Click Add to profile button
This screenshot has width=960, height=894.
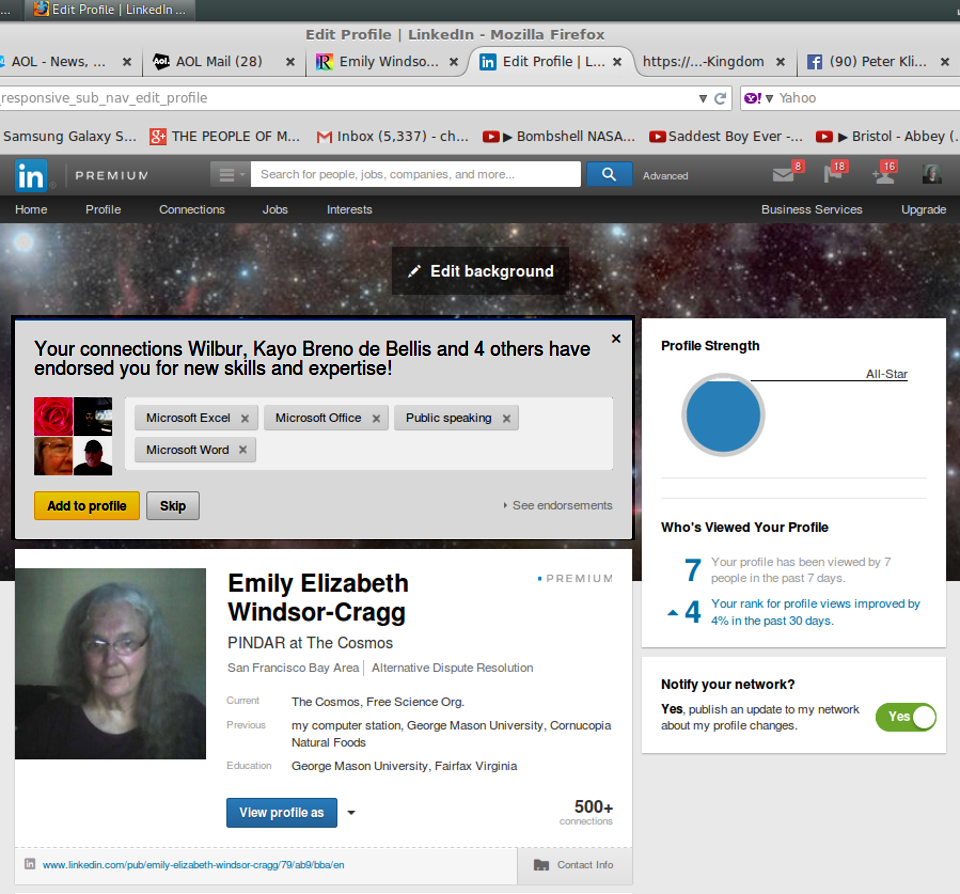[x=87, y=506]
